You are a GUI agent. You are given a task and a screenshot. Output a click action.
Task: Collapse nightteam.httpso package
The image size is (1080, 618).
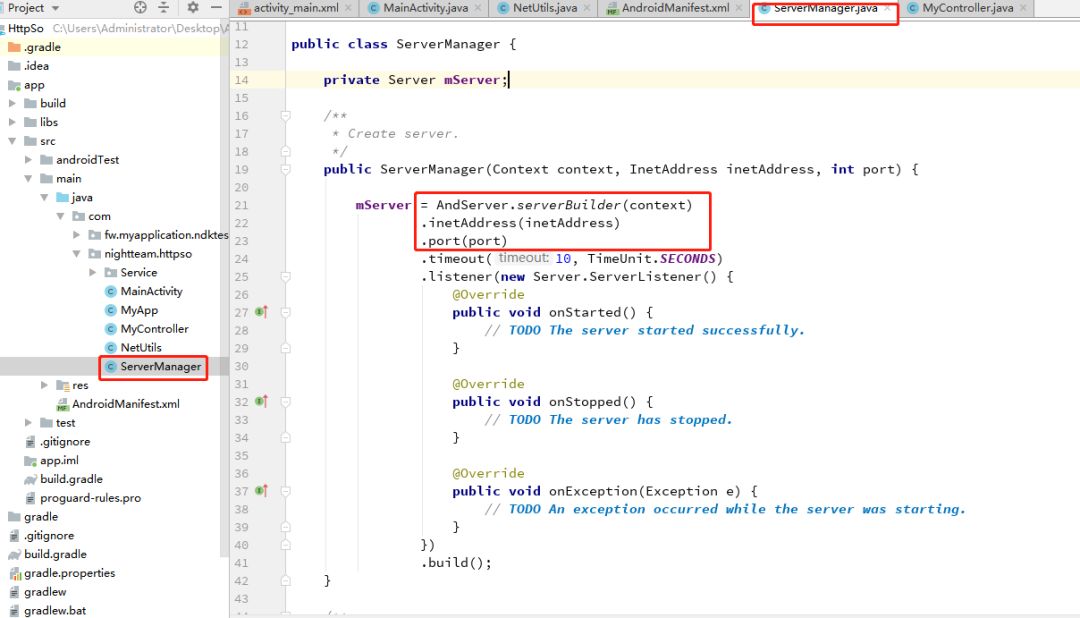click(x=76, y=254)
